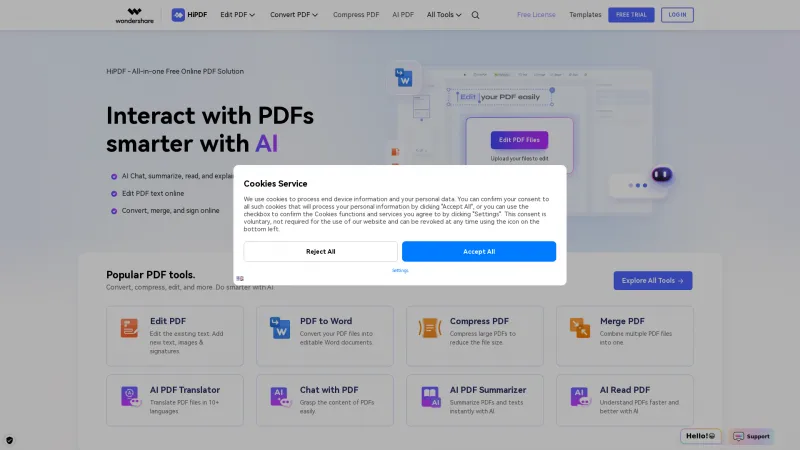The image size is (800, 450).
Task: Click the Chat with PDF card icon
Action: coord(280,396)
